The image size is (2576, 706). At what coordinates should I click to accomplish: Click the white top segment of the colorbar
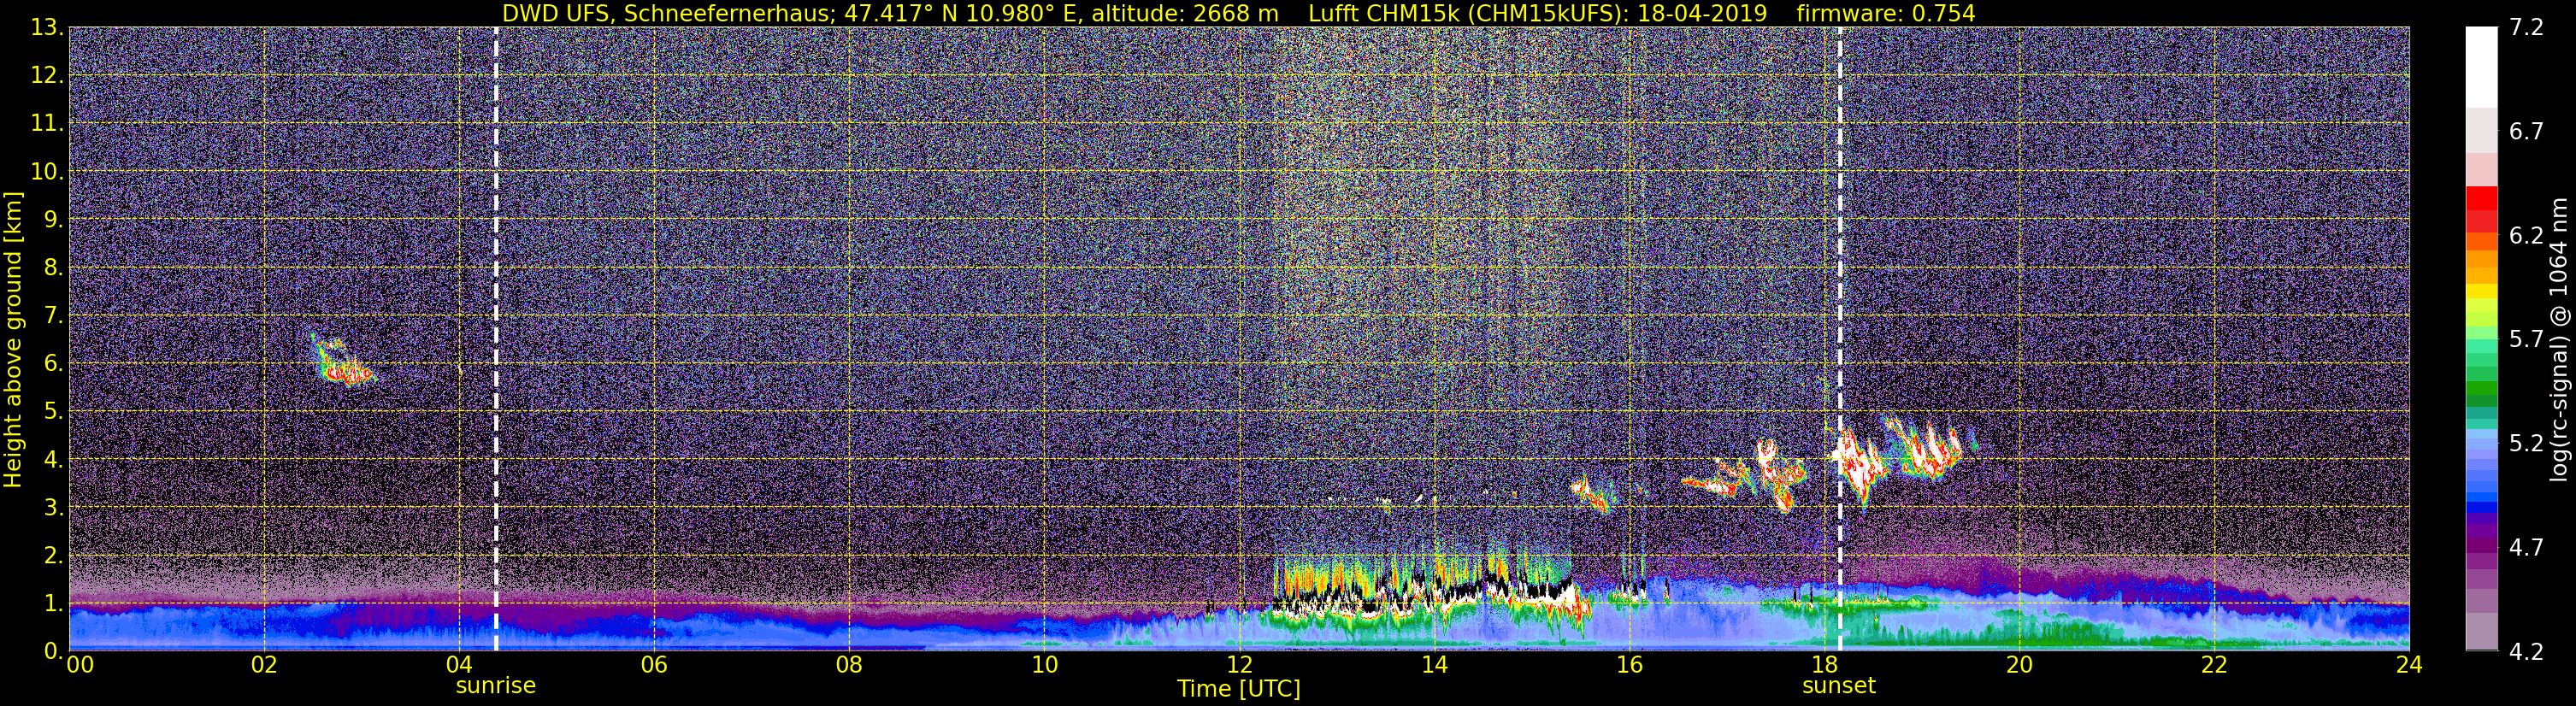coord(2481,66)
